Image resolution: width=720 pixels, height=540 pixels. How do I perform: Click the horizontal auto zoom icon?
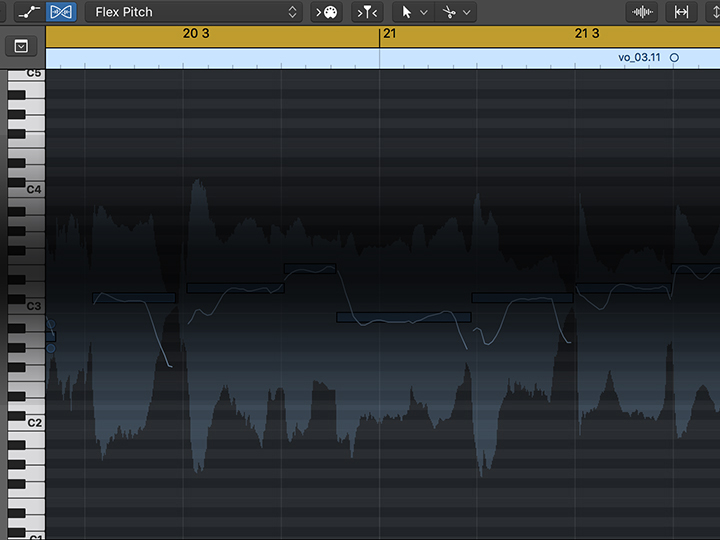click(x=681, y=12)
